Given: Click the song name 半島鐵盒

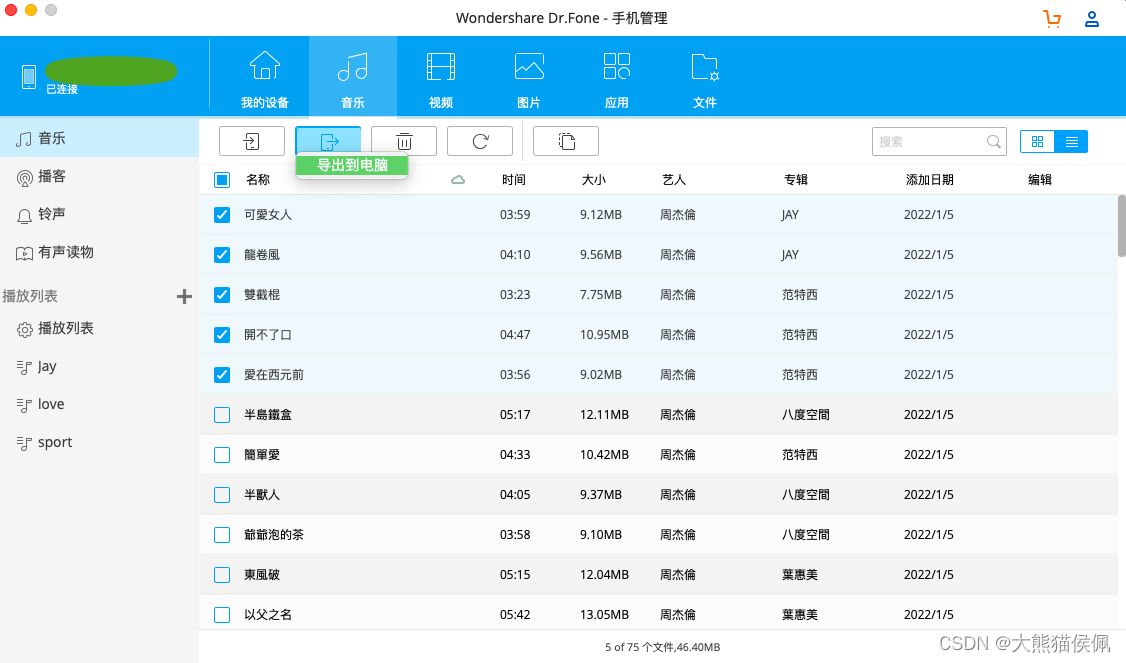Looking at the screenshot, I should pos(268,414).
